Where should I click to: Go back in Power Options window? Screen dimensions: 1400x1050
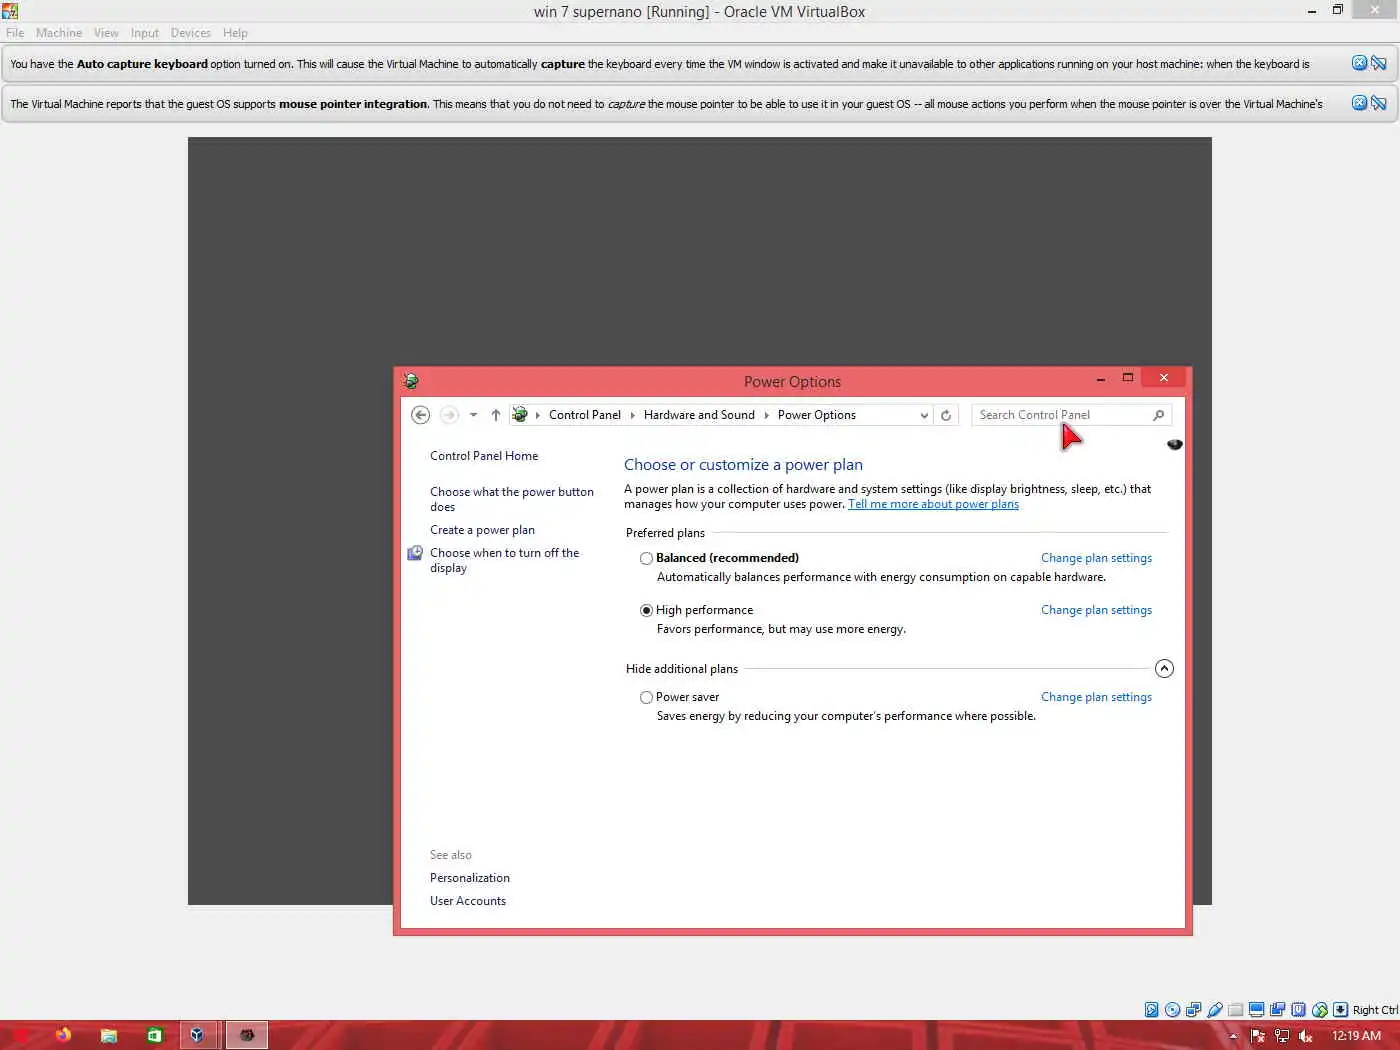[421, 415]
